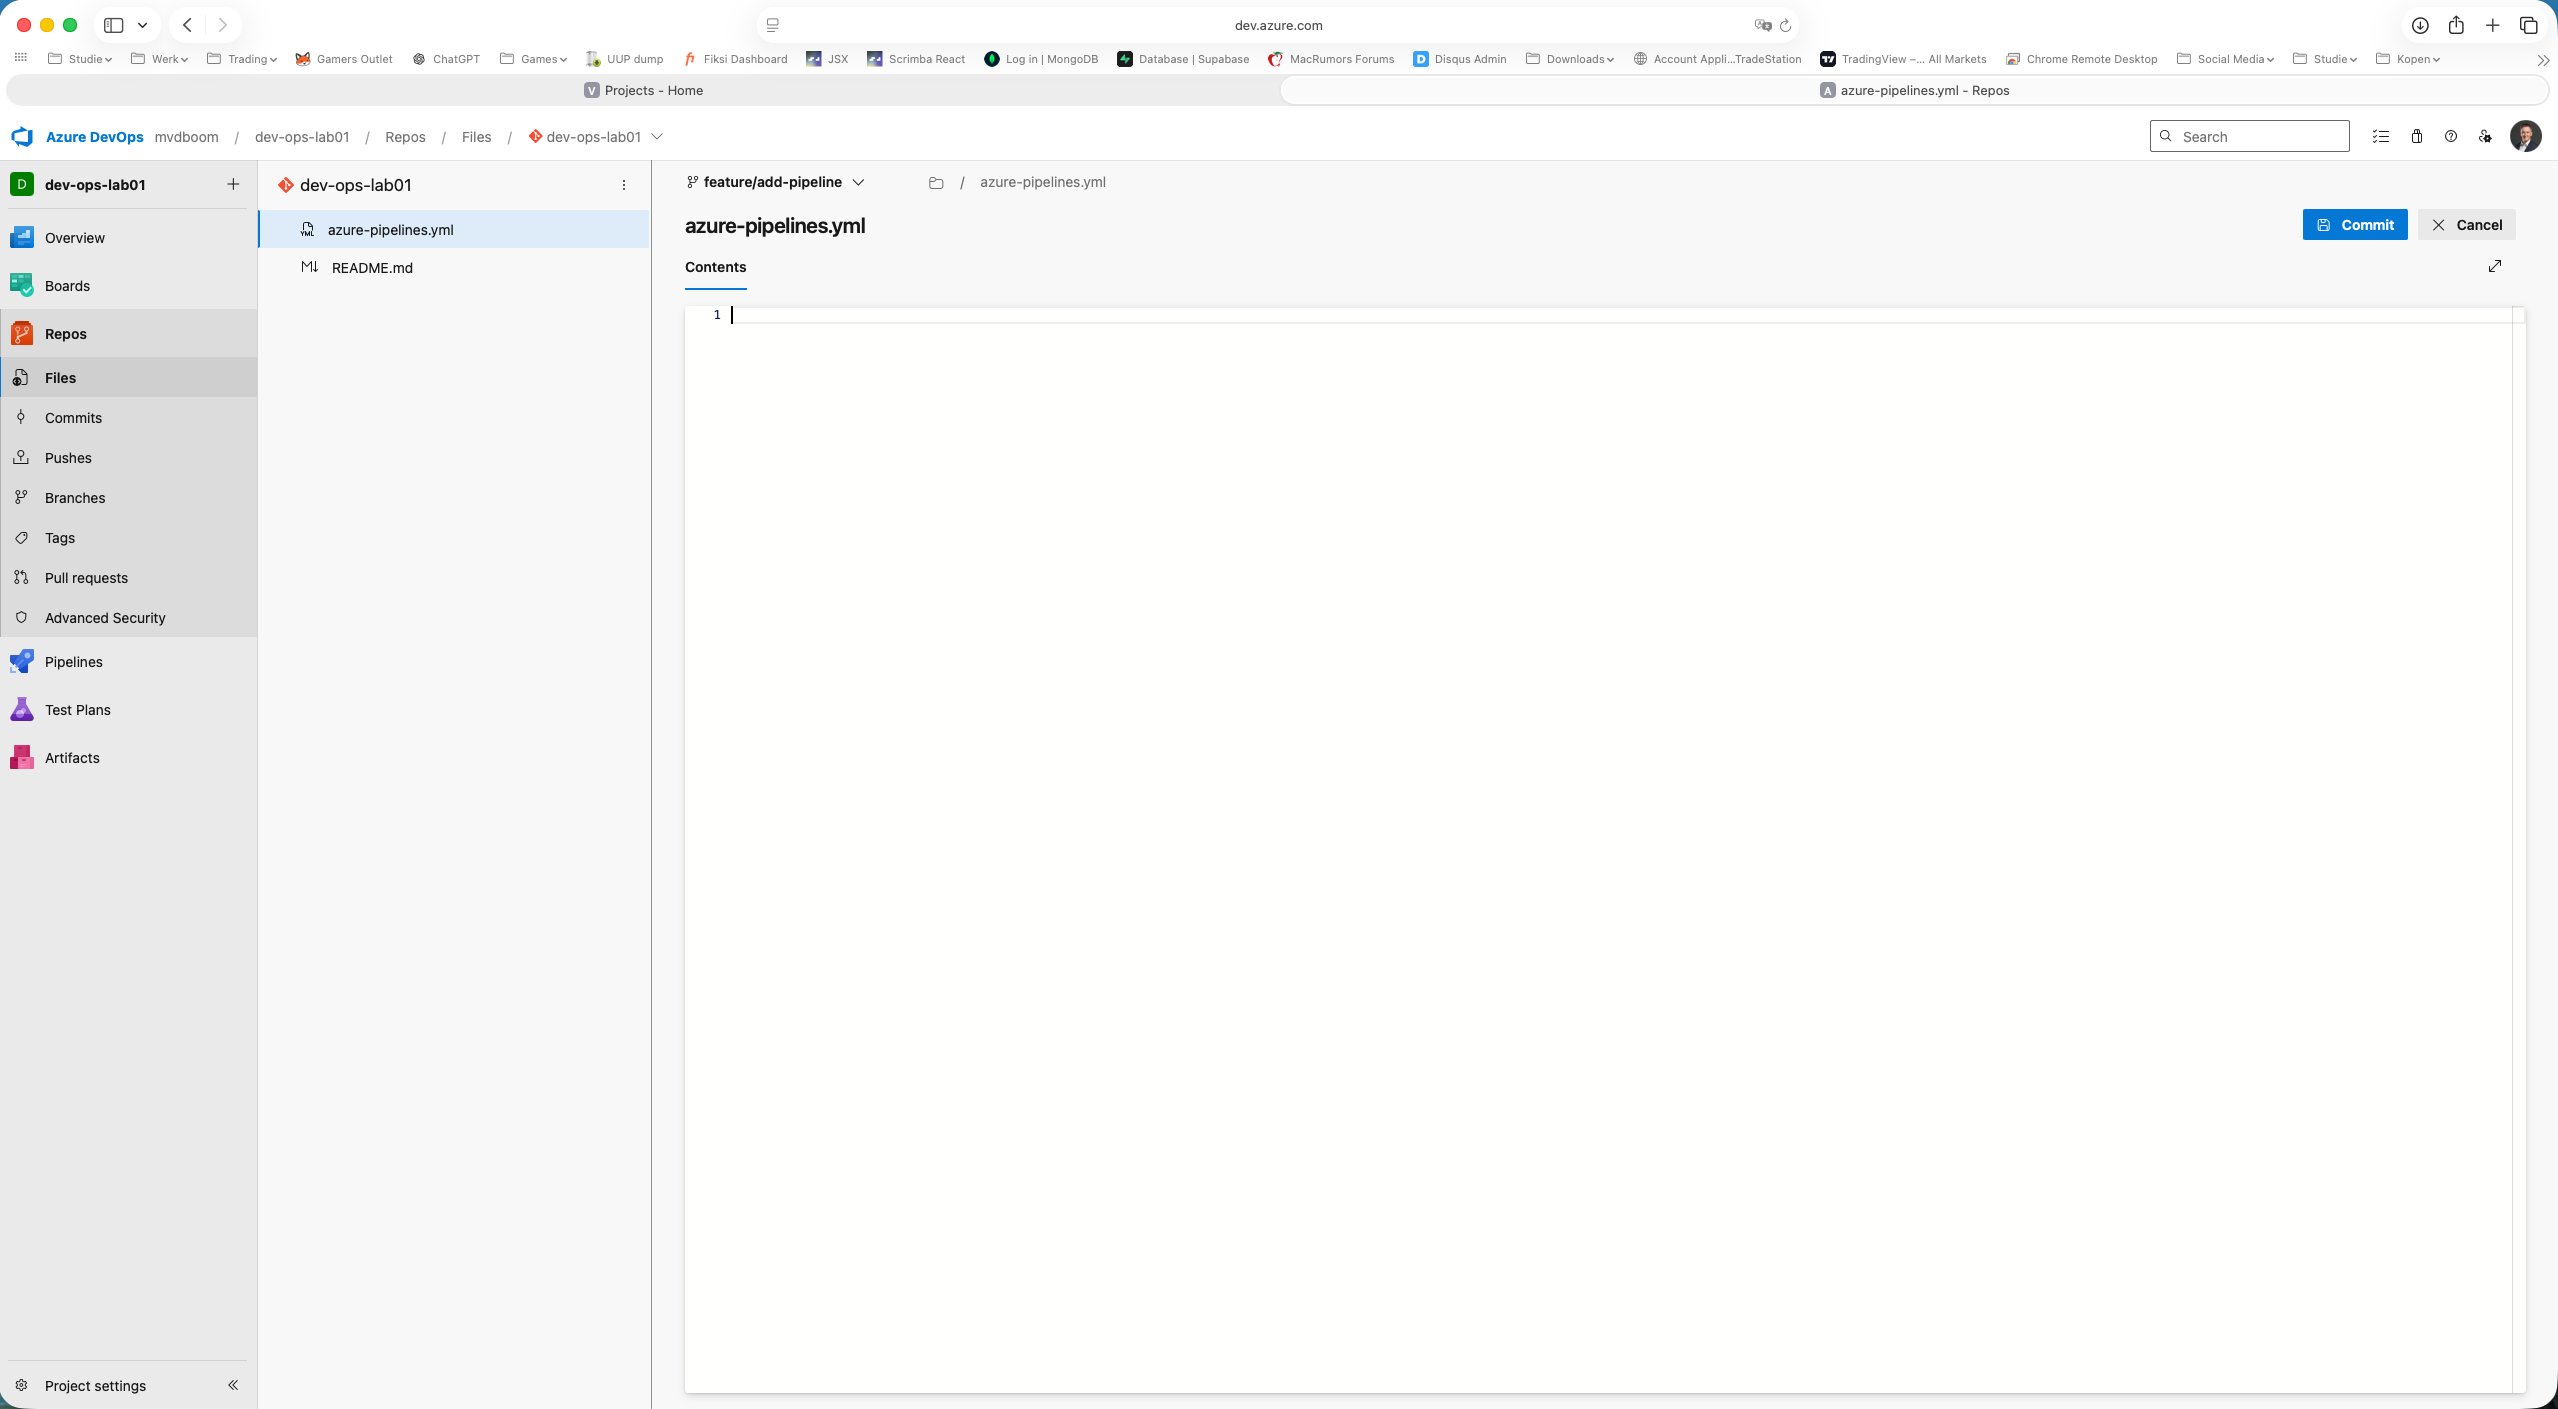2558x1409 pixels.
Task: Collapse the project settings sidebar
Action: [232, 1385]
